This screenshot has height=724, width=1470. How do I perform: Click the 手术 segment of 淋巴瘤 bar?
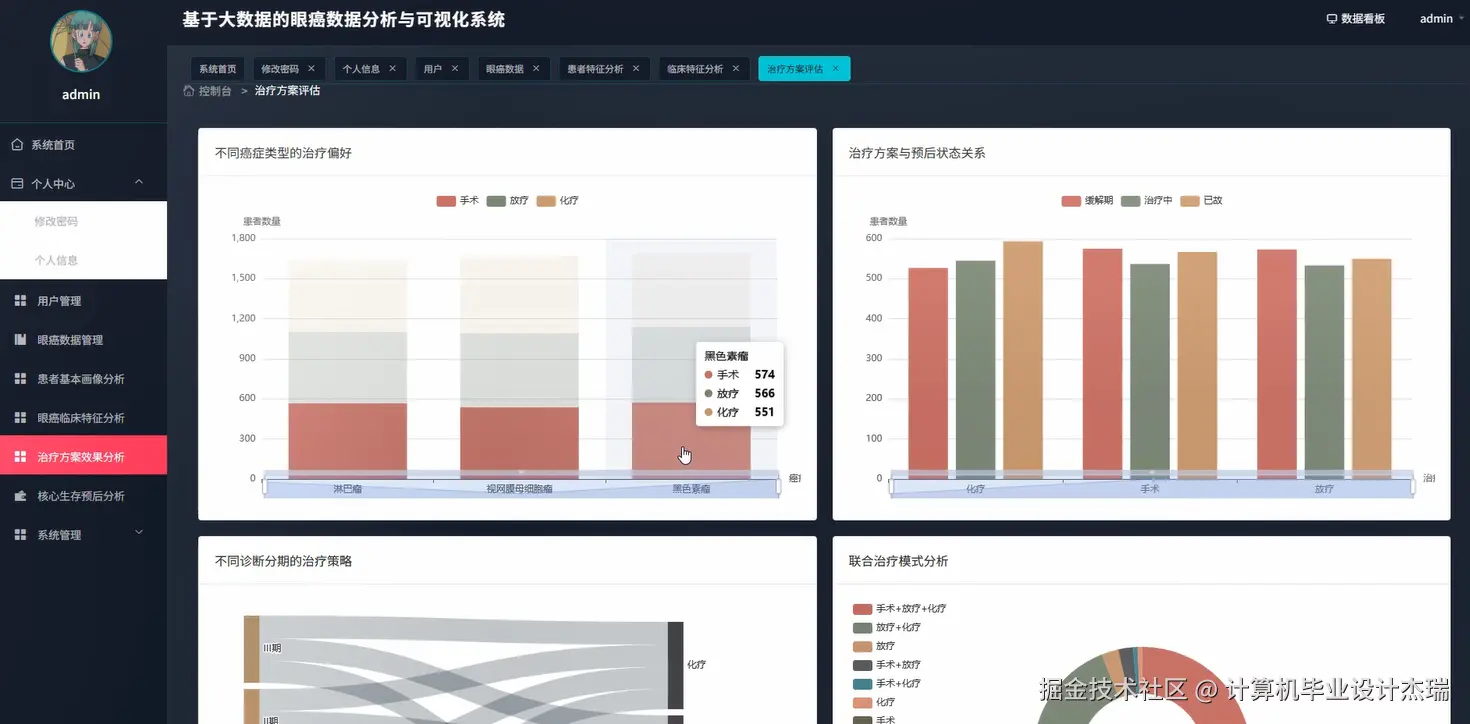point(347,440)
